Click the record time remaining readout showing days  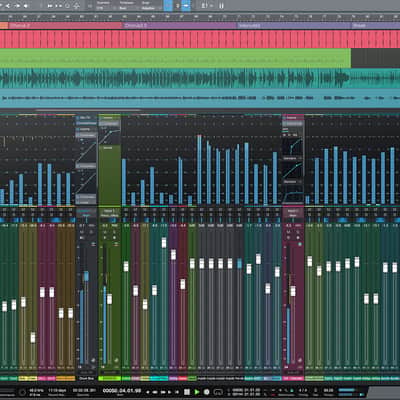tap(57, 390)
